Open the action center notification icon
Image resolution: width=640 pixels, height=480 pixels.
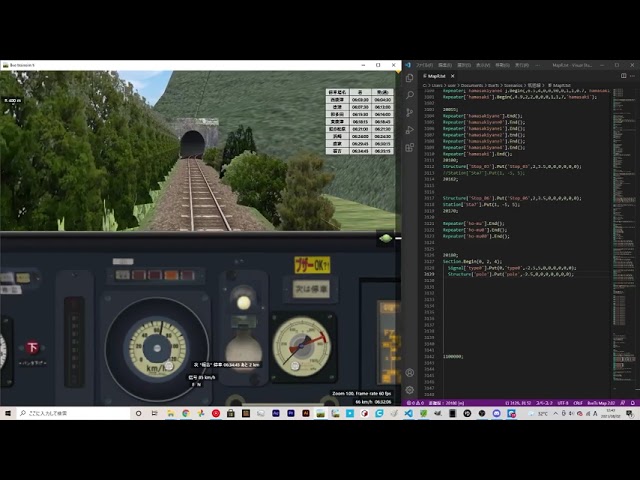630,413
